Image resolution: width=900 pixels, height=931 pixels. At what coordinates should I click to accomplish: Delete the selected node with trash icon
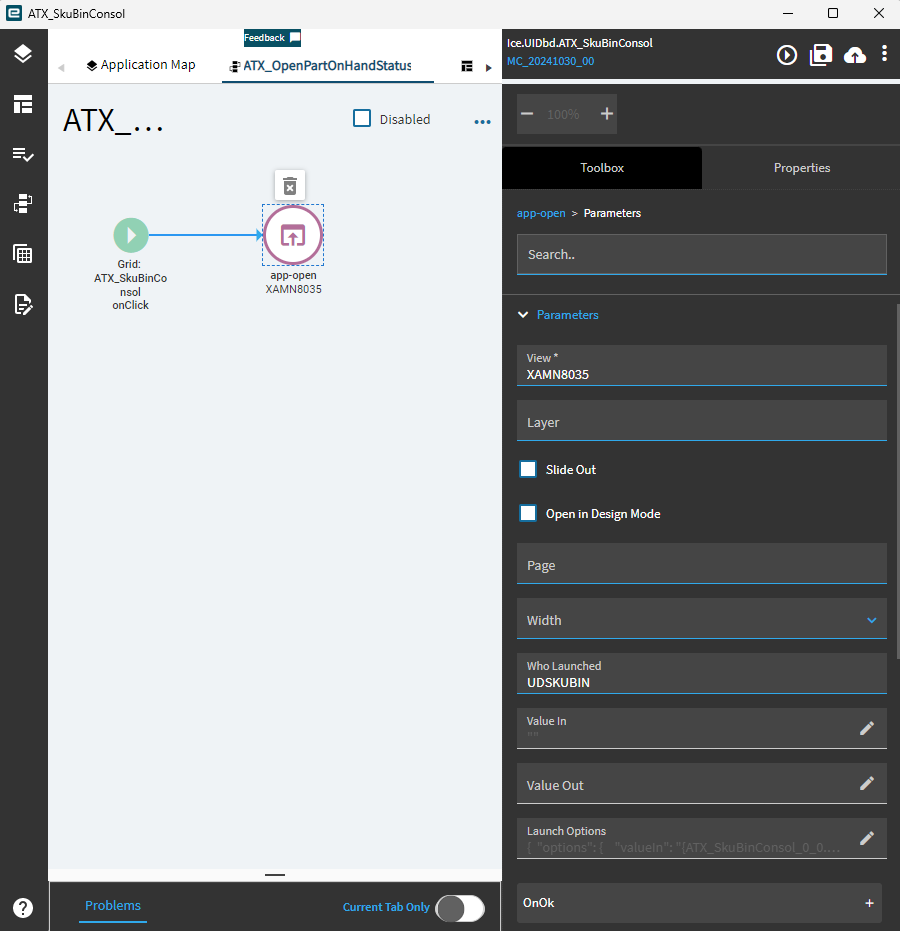(290, 186)
